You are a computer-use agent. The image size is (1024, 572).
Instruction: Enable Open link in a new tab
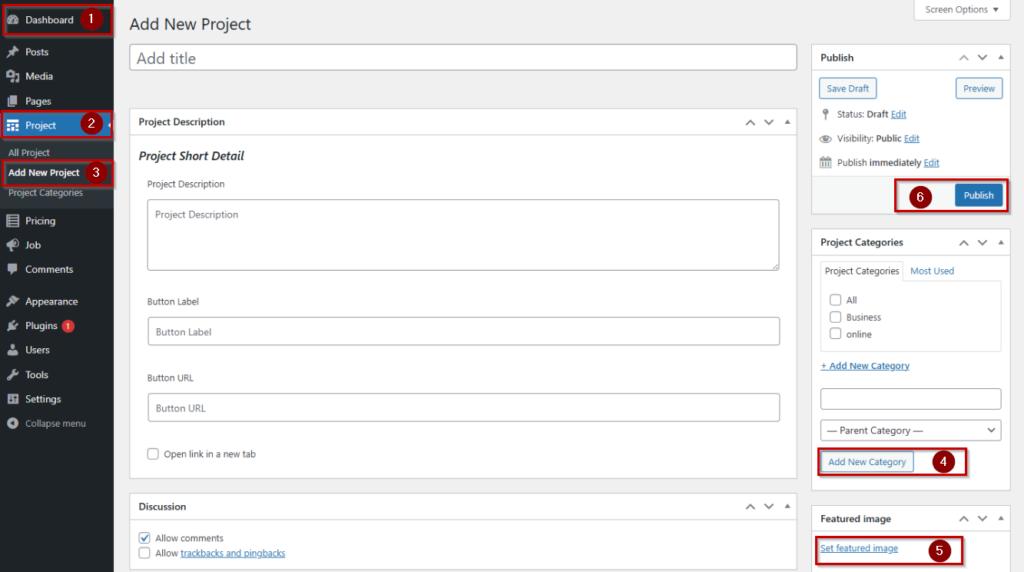153,454
